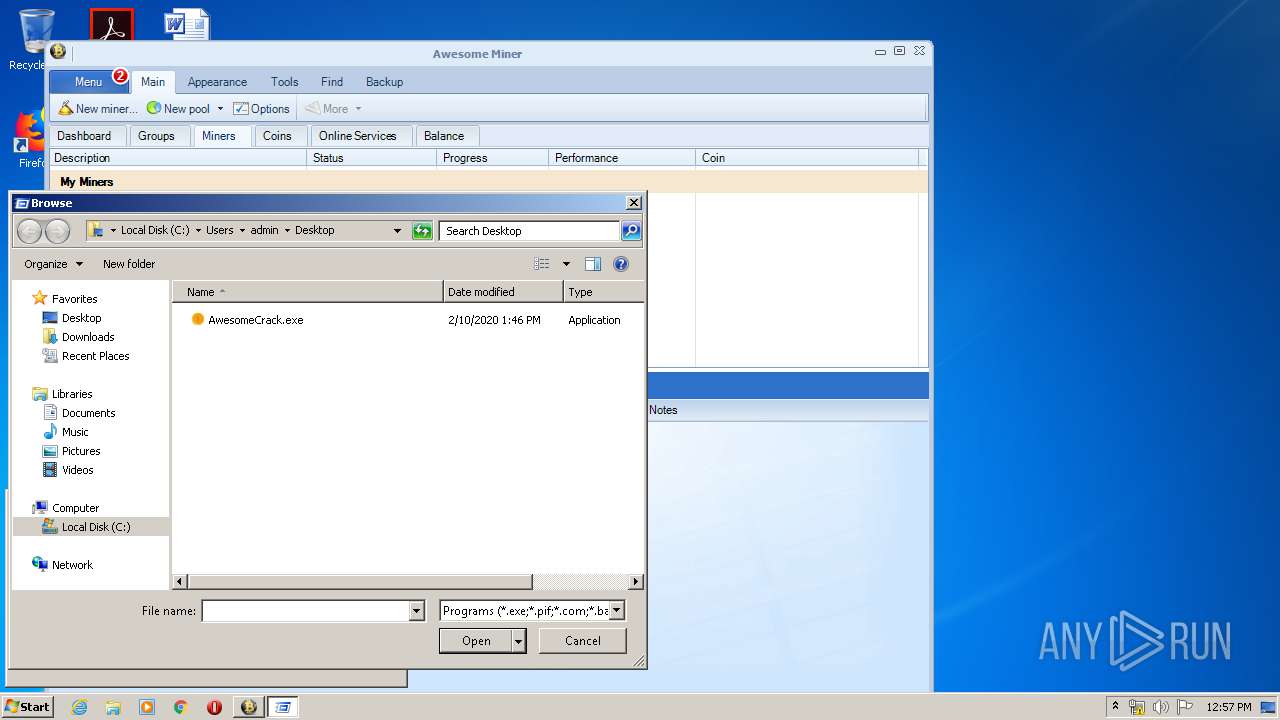
Task: Sort by Description column in Awesome Miner
Action: 178,158
